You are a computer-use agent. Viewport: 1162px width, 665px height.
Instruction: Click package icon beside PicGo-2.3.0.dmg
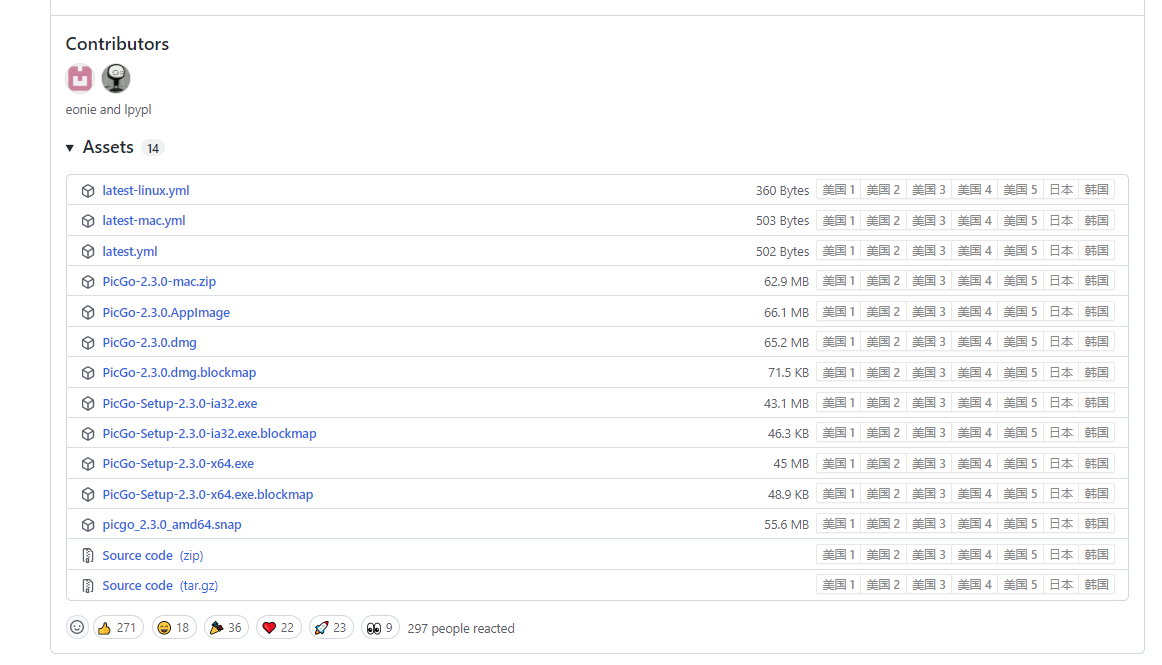[x=88, y=343]
